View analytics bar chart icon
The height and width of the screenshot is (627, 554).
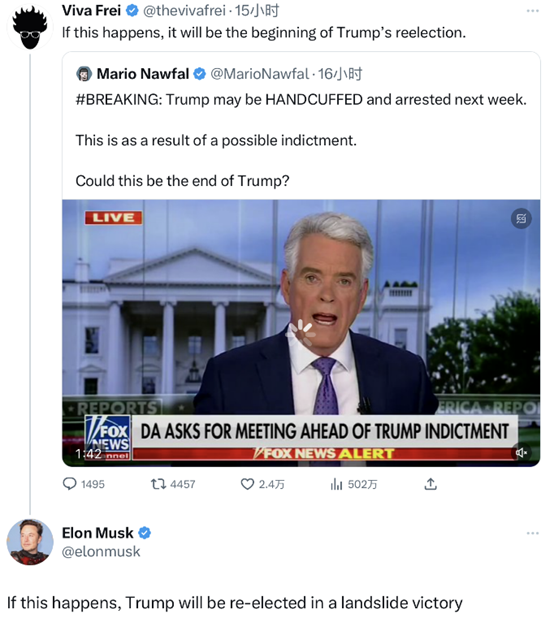(x=336, y=484)
